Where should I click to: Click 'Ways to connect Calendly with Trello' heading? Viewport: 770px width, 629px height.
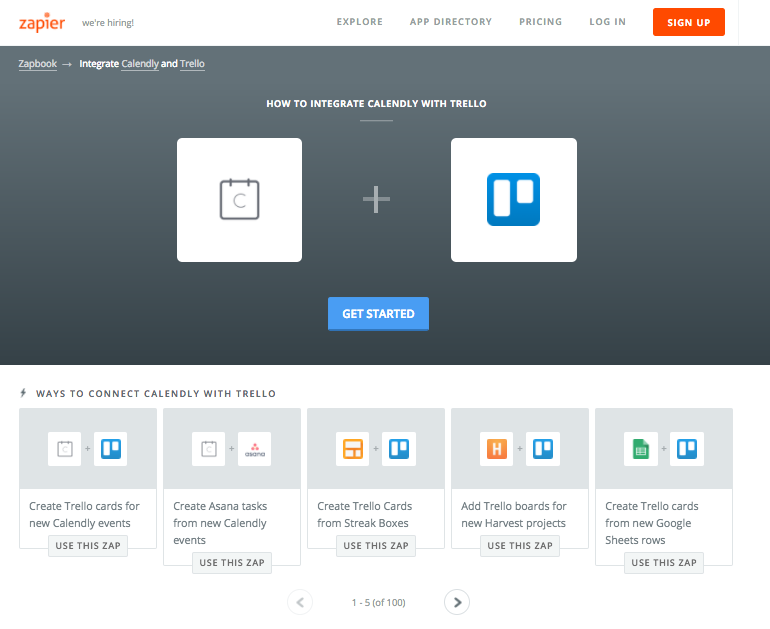coord(156,394)
